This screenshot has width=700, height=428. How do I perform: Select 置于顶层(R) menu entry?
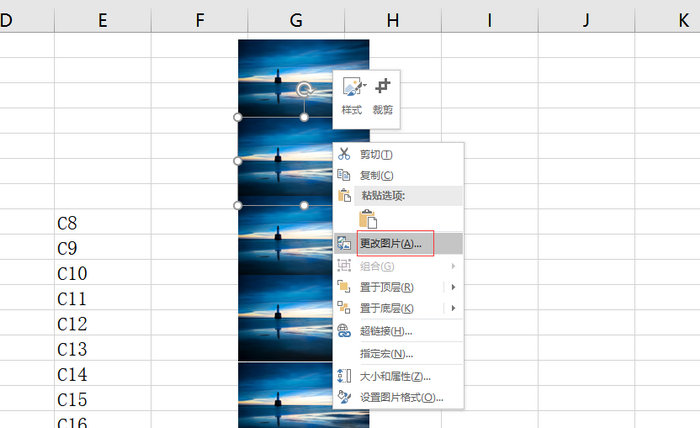pyautogui.click(x=399, y=287)
